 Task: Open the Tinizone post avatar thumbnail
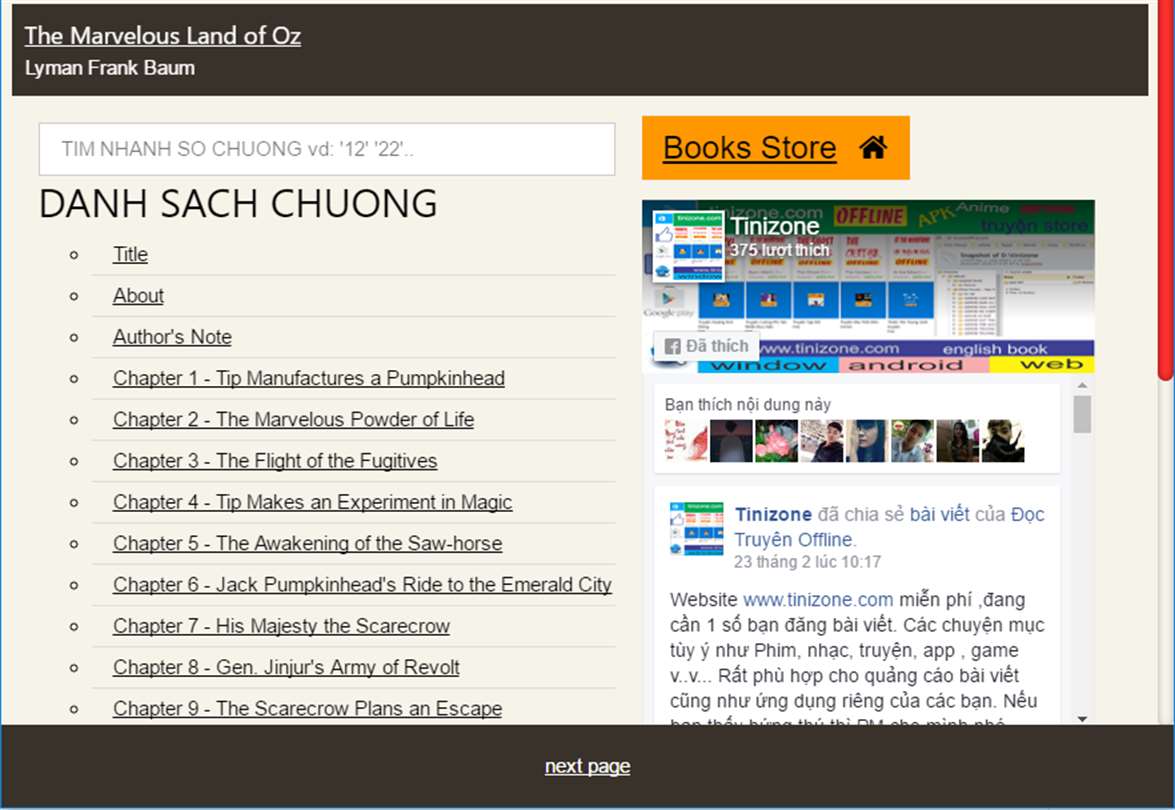[696, 528]
